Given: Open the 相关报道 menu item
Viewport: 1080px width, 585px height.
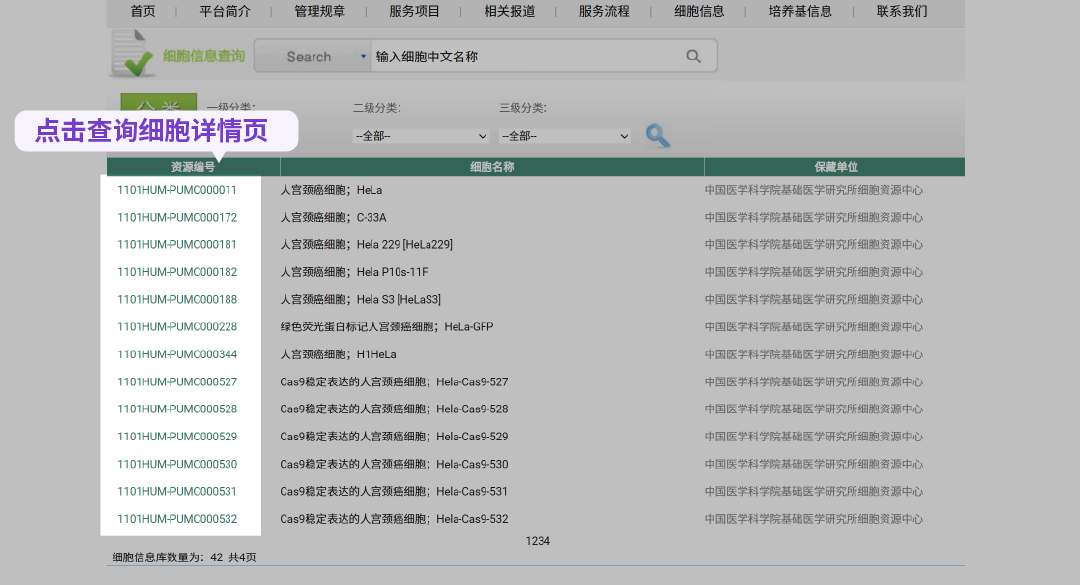Looking at the screenshot, I should point(510,11).
